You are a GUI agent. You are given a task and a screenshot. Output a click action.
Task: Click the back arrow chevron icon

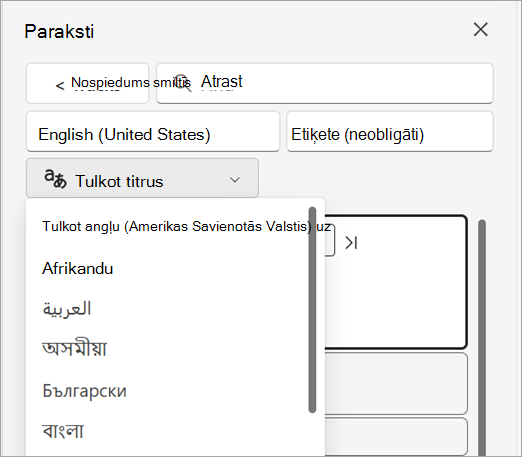pos(60,86)
